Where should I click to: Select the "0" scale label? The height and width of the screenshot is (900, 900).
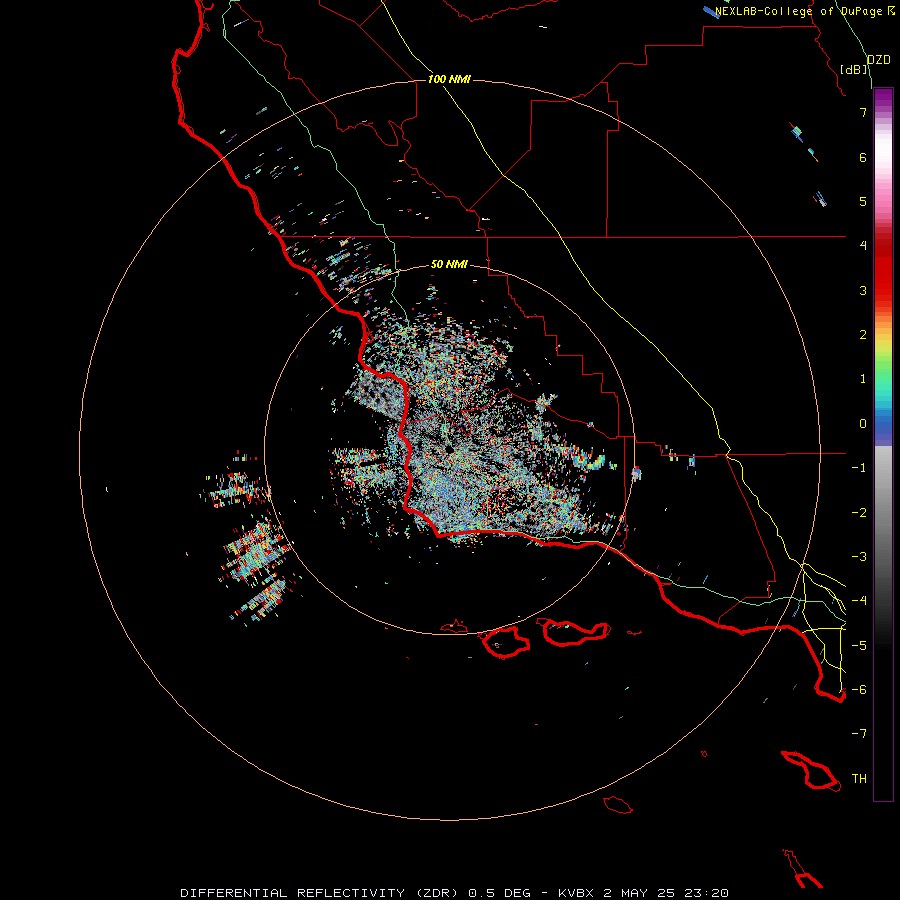[863, 424]
